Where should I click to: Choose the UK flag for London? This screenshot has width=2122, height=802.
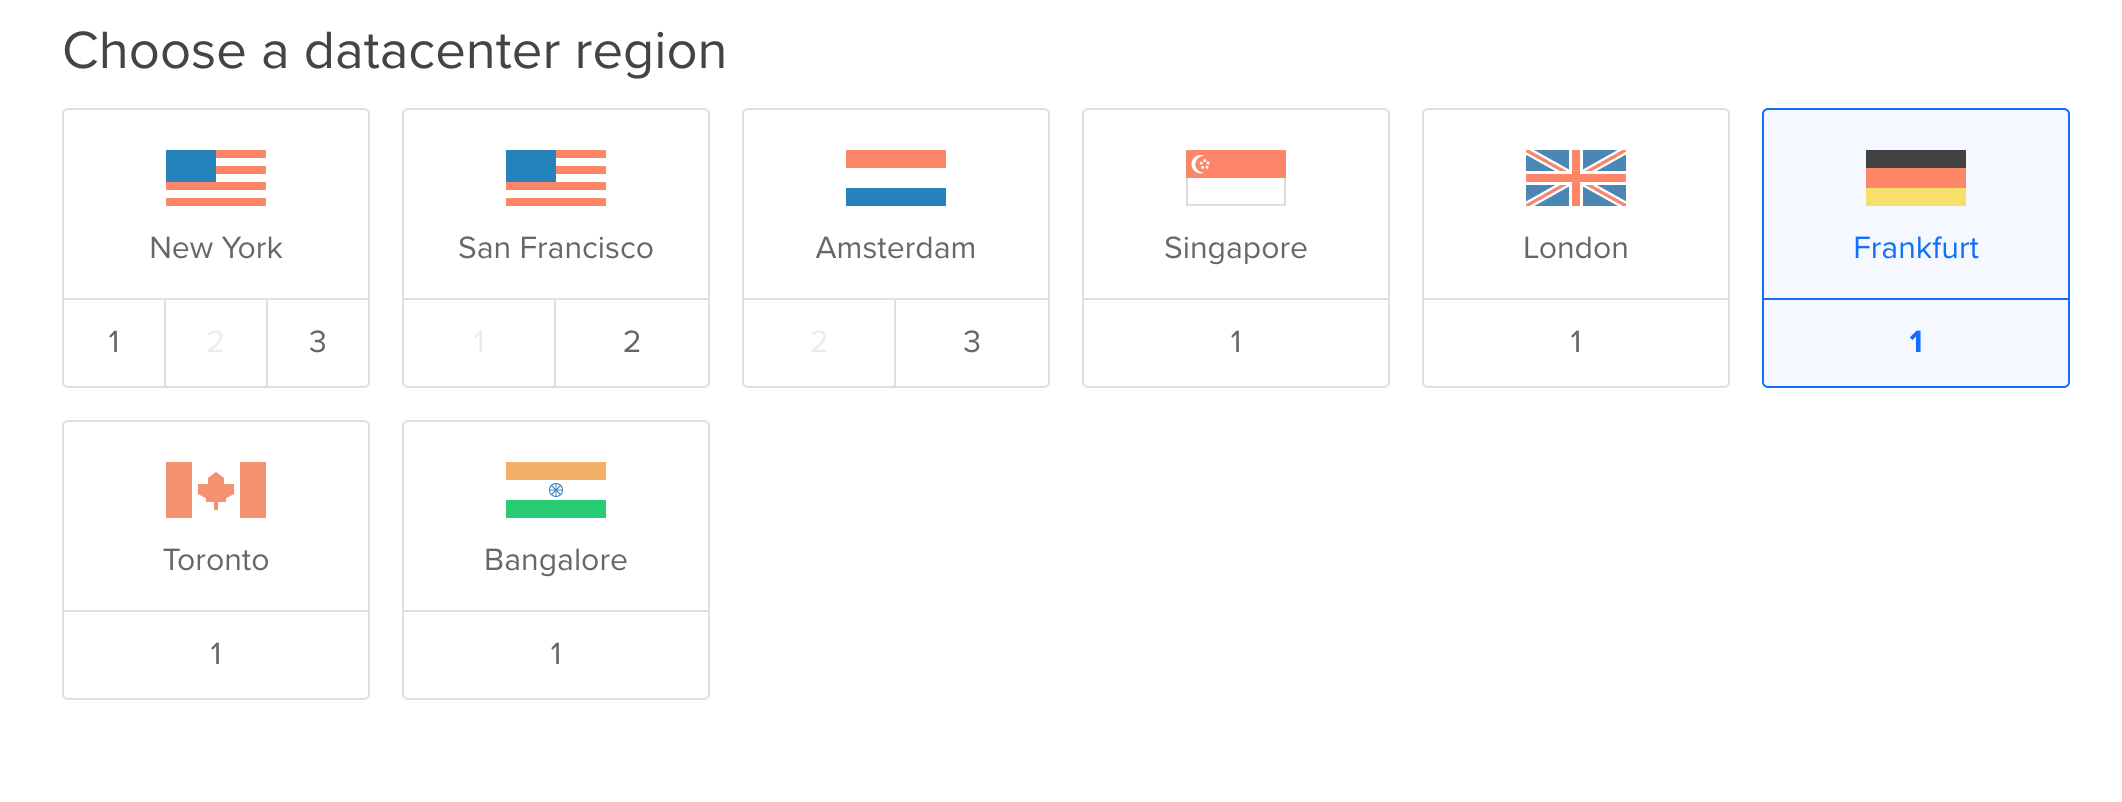point(1576,178)
